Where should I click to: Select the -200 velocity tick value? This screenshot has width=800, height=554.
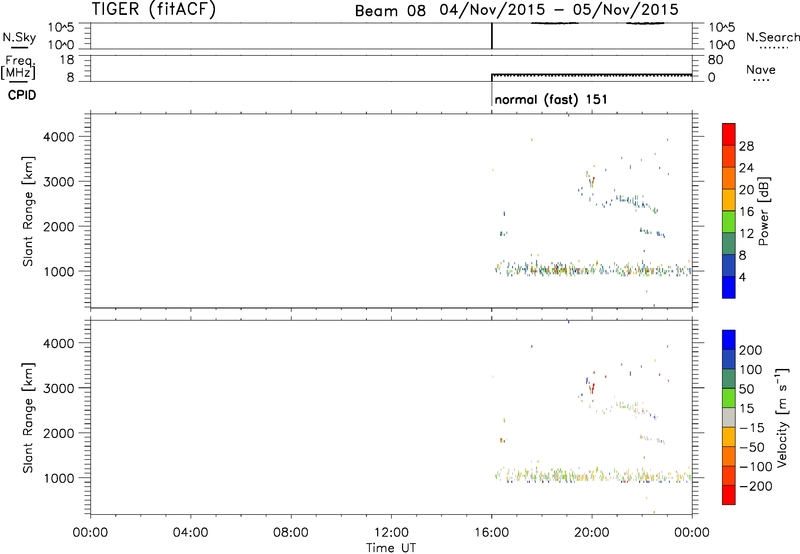pos(756,486)
